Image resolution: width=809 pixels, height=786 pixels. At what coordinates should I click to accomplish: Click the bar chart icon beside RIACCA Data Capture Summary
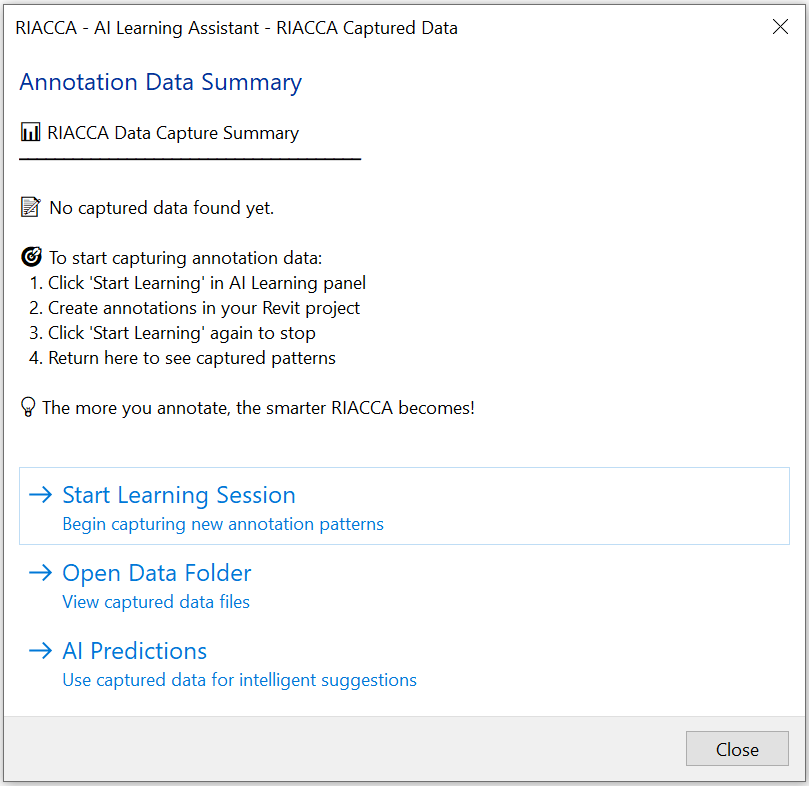30,132
